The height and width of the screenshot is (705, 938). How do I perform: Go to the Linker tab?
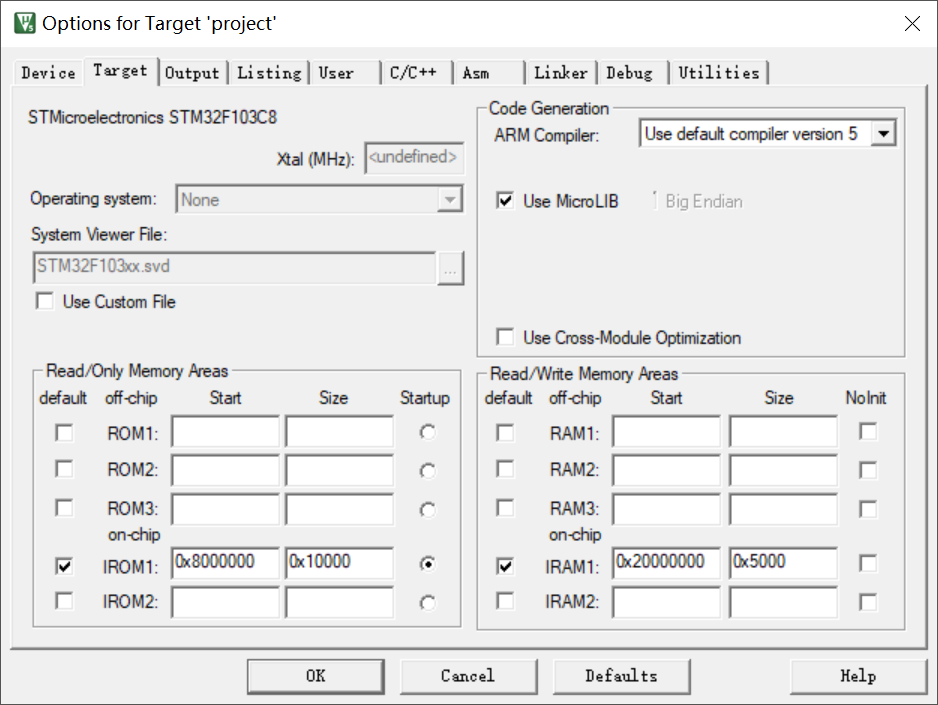(561, 73)
